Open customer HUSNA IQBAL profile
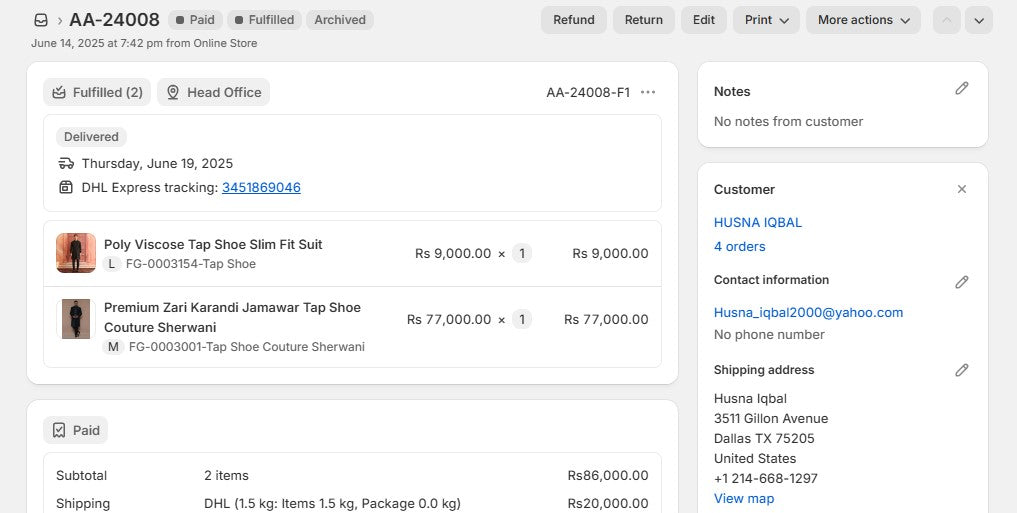Viewport: 1017px width, 513px height. point(758,222)
